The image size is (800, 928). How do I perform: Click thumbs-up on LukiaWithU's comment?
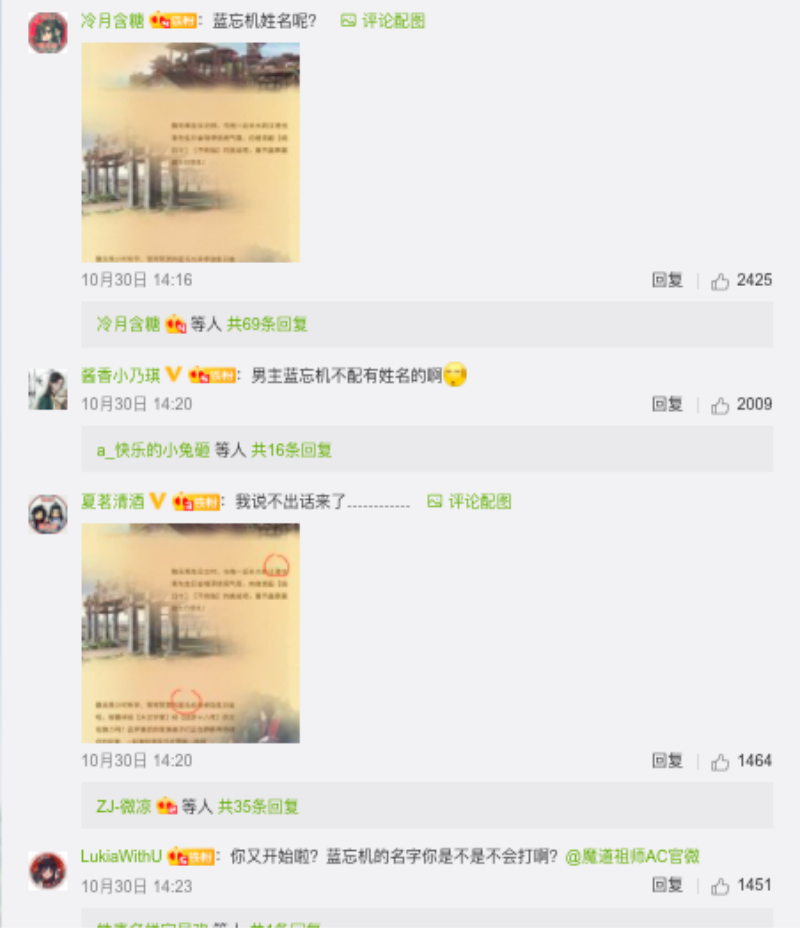(x=720, y=886)
